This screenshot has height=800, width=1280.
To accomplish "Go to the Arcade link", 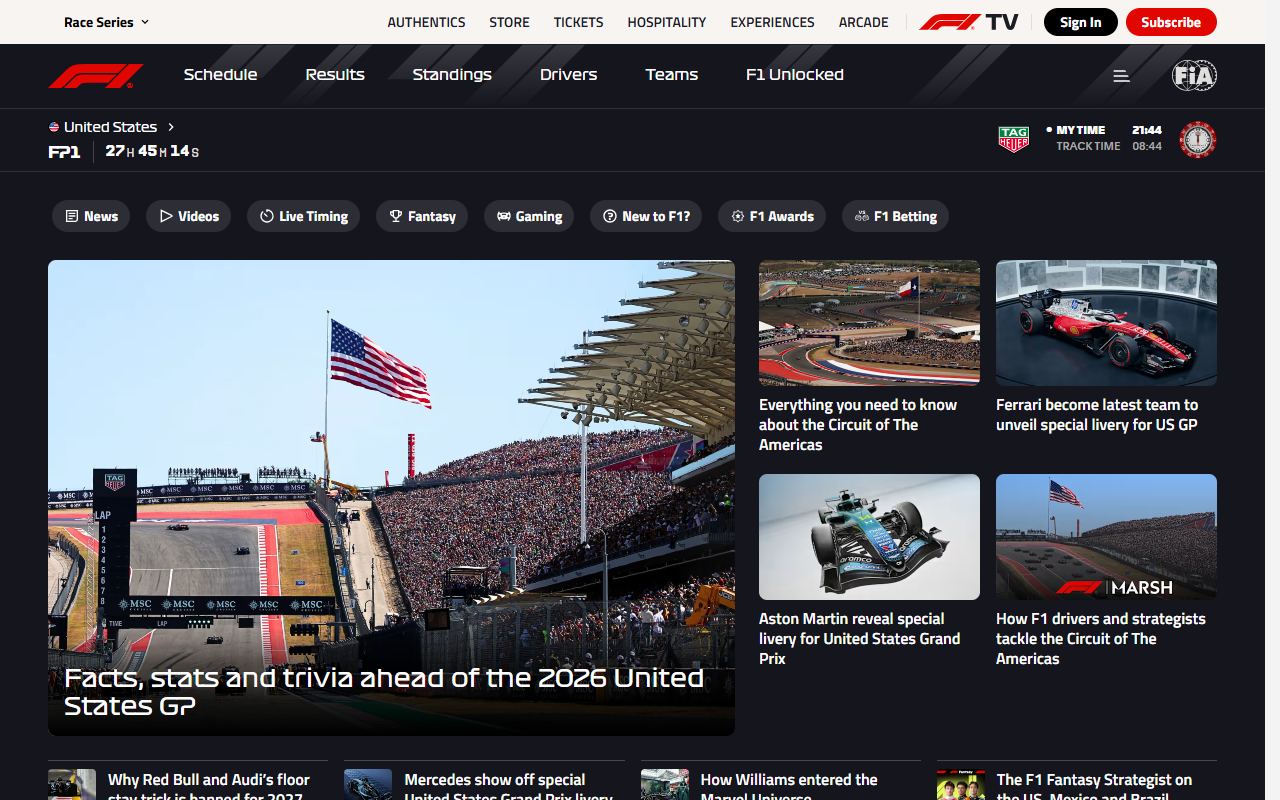I will point(864,22).
